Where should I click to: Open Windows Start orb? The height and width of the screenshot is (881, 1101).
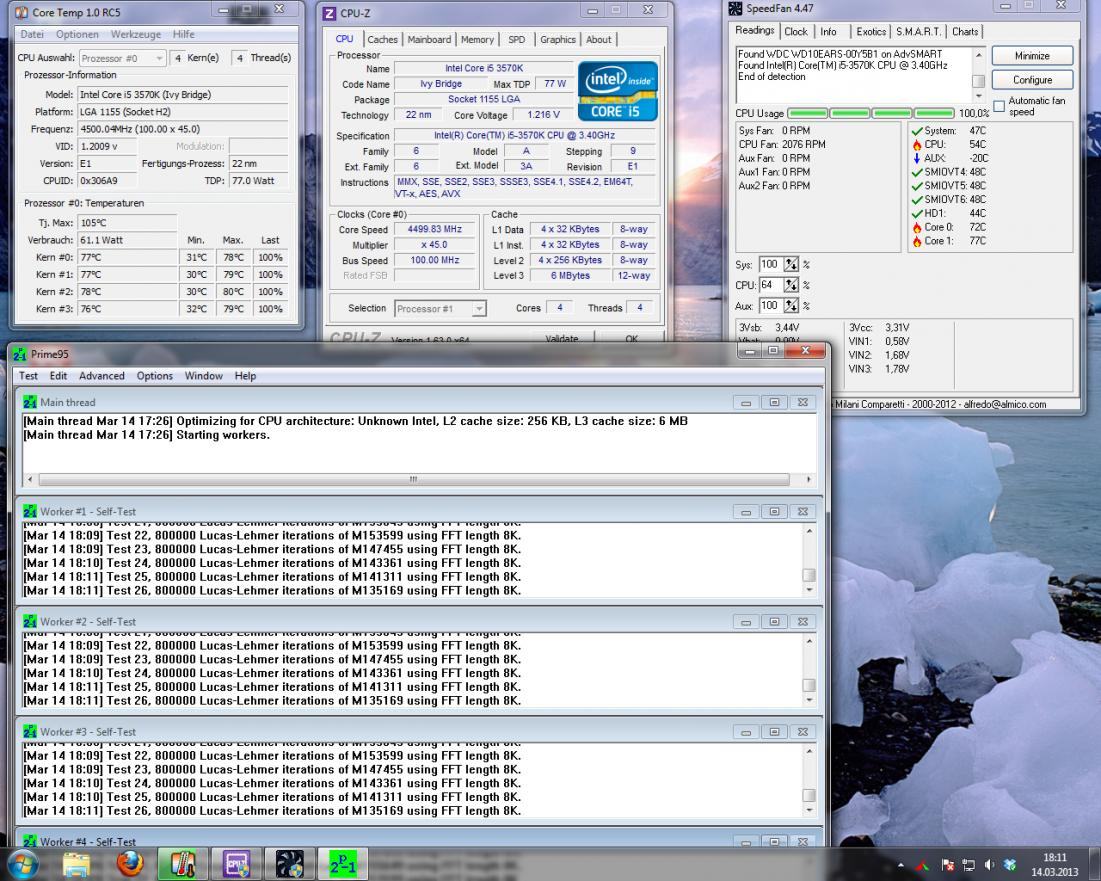(x=23, y=864)
